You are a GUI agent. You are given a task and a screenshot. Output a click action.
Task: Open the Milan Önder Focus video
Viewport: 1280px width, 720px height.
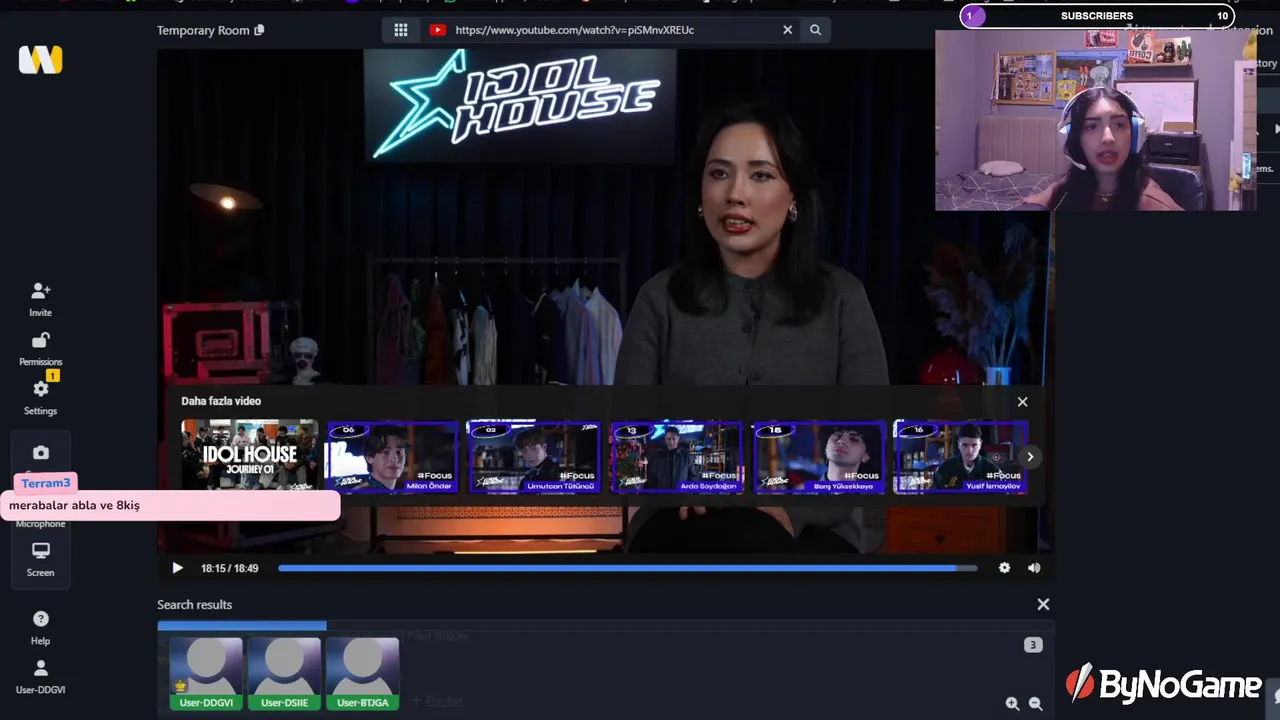(x=391, y=456)
